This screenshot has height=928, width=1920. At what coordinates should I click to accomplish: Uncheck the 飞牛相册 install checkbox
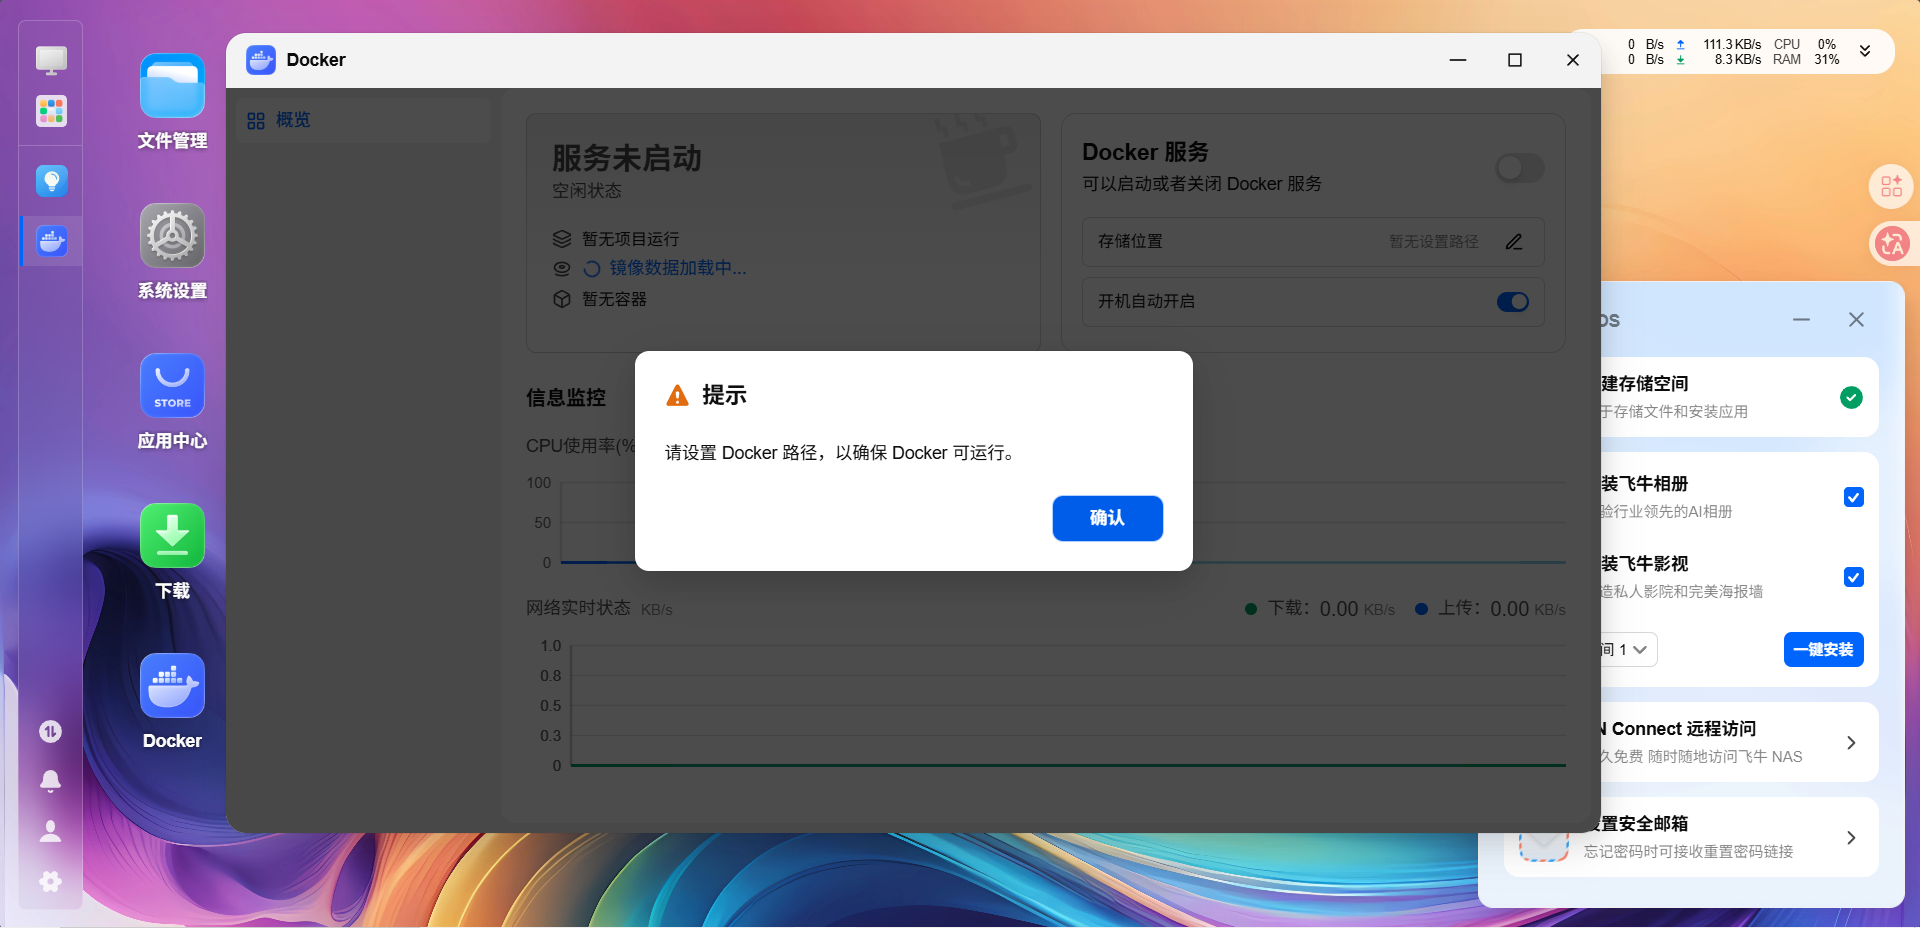tap(1853, 497)
